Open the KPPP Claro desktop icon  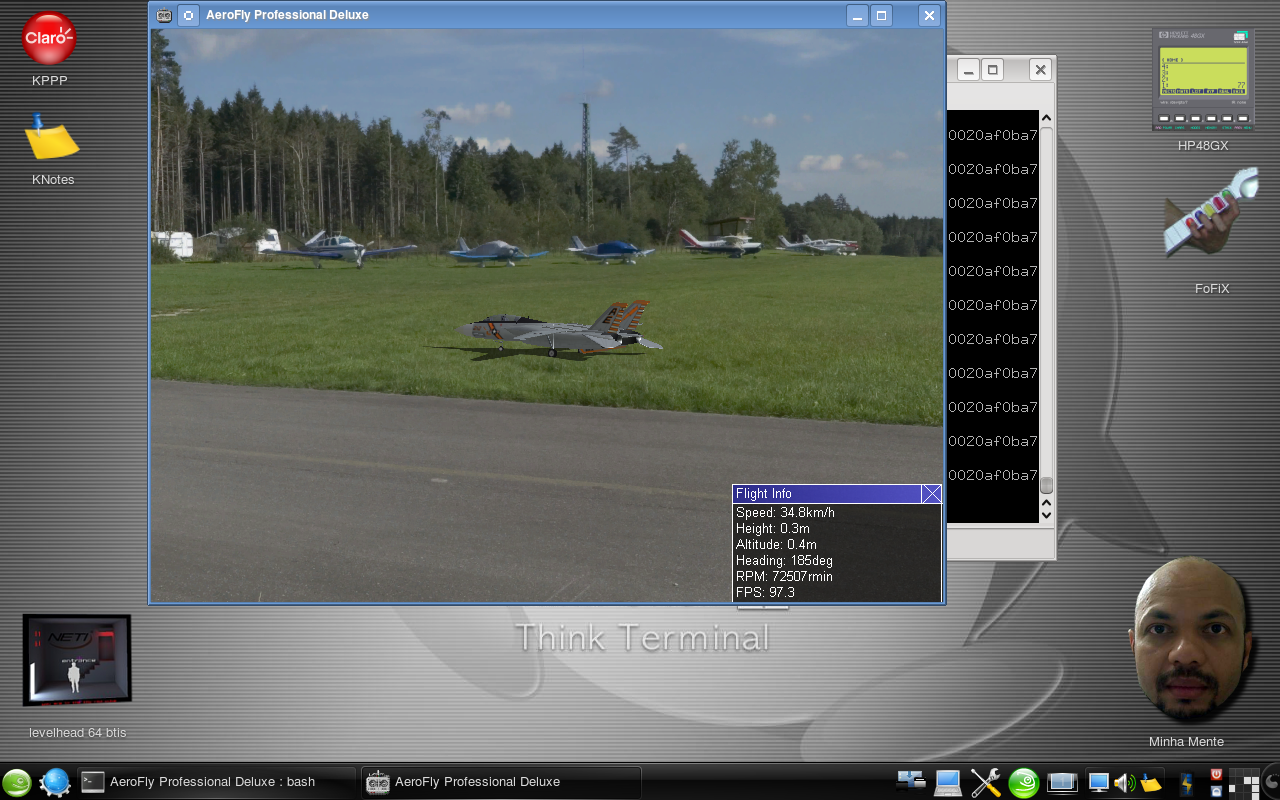click(49, 40)
